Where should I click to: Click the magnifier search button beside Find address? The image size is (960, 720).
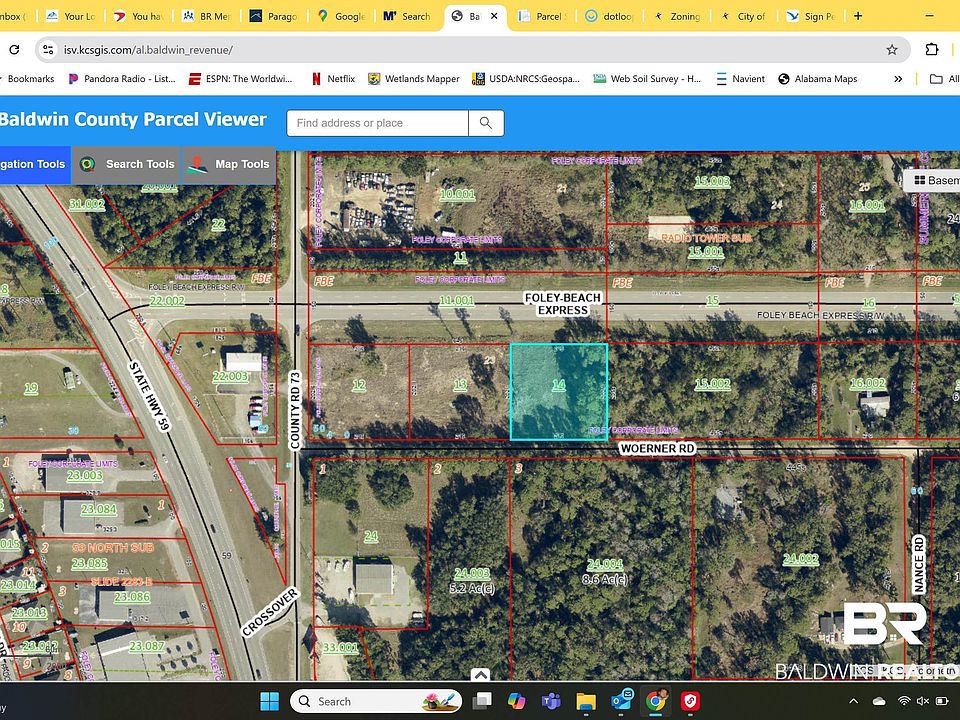point(486,123)
